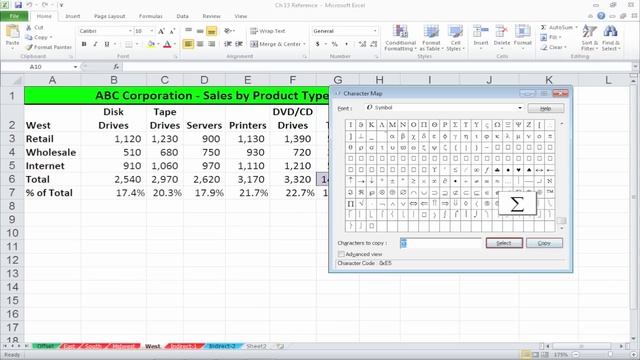
Task: Click Wrap Text
Action: click(268, 31)
